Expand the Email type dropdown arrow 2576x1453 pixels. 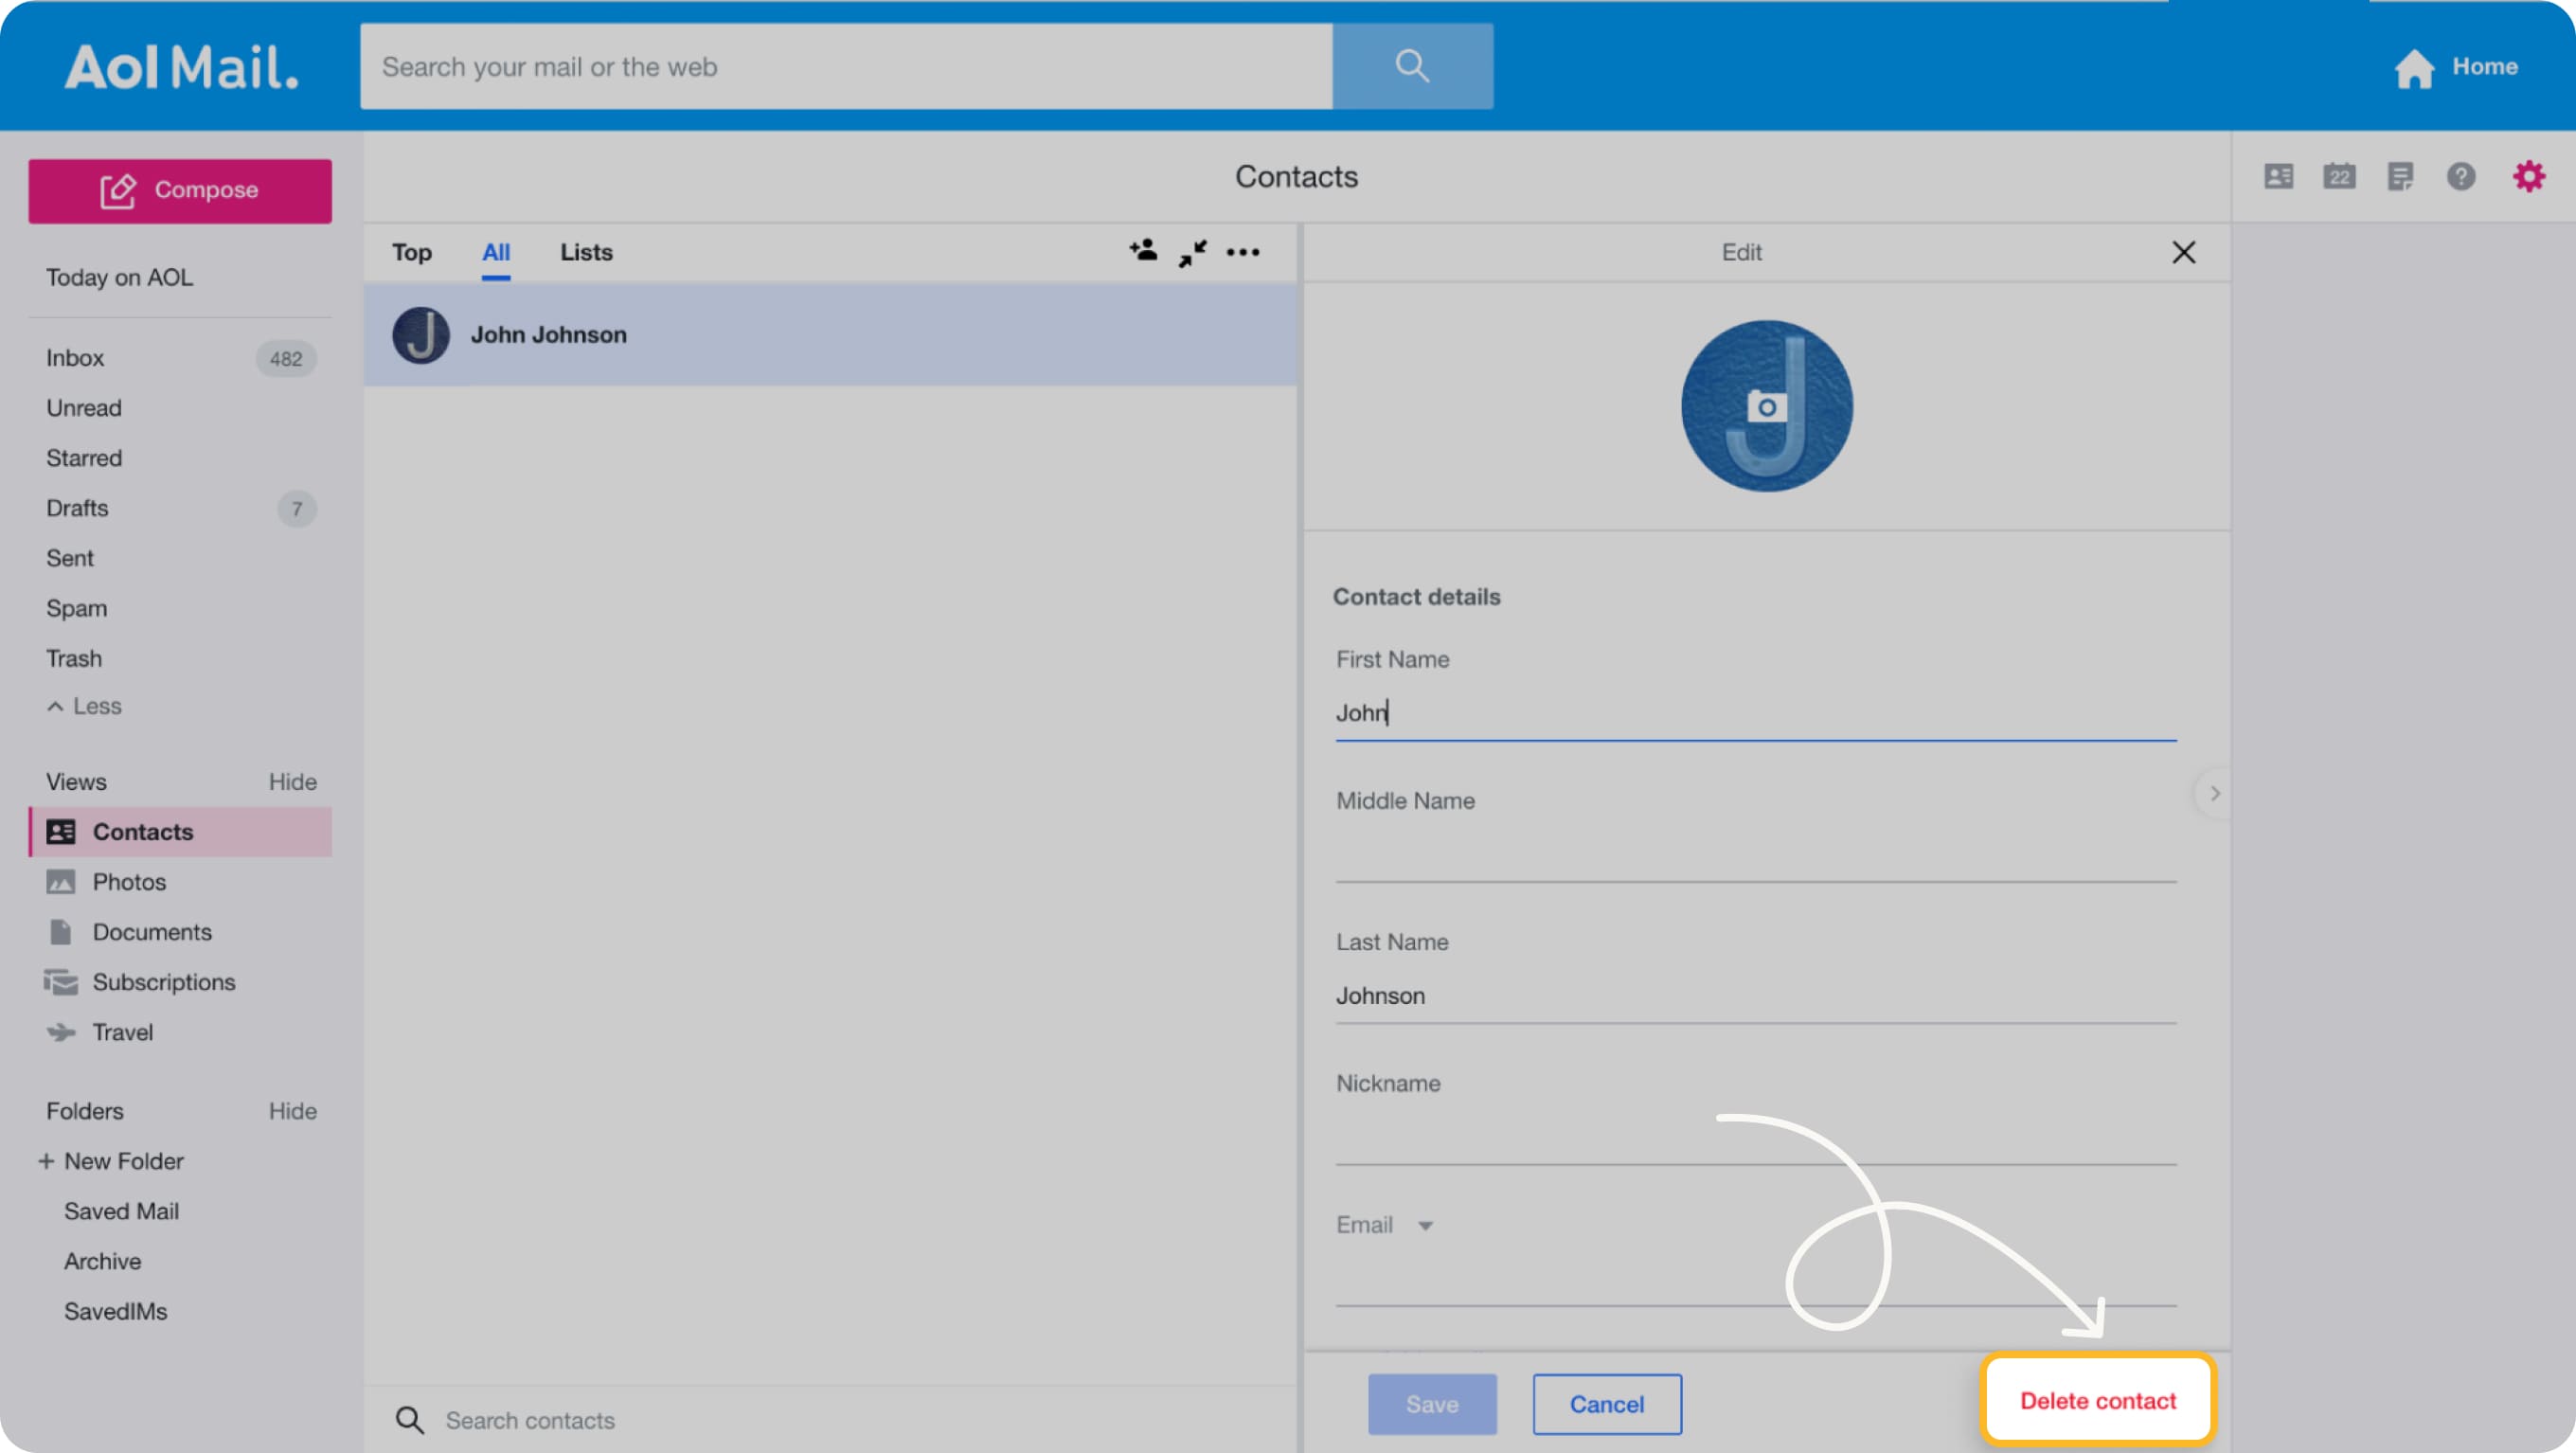[1425, 1225]
